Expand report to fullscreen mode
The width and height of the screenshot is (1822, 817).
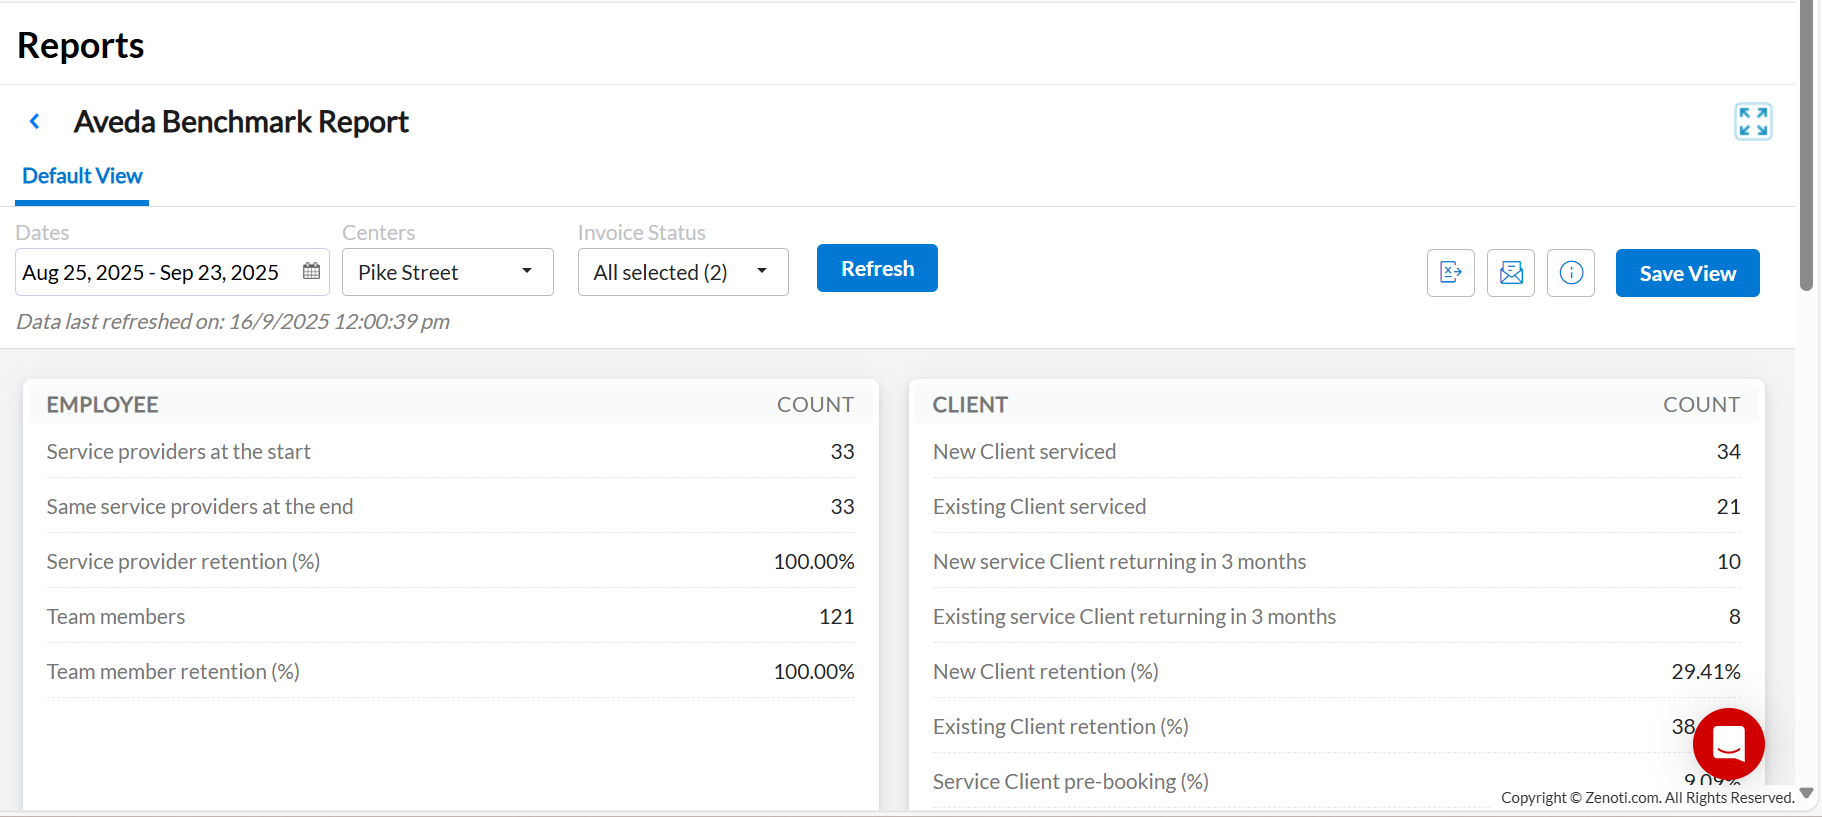tap(1752, 122)
